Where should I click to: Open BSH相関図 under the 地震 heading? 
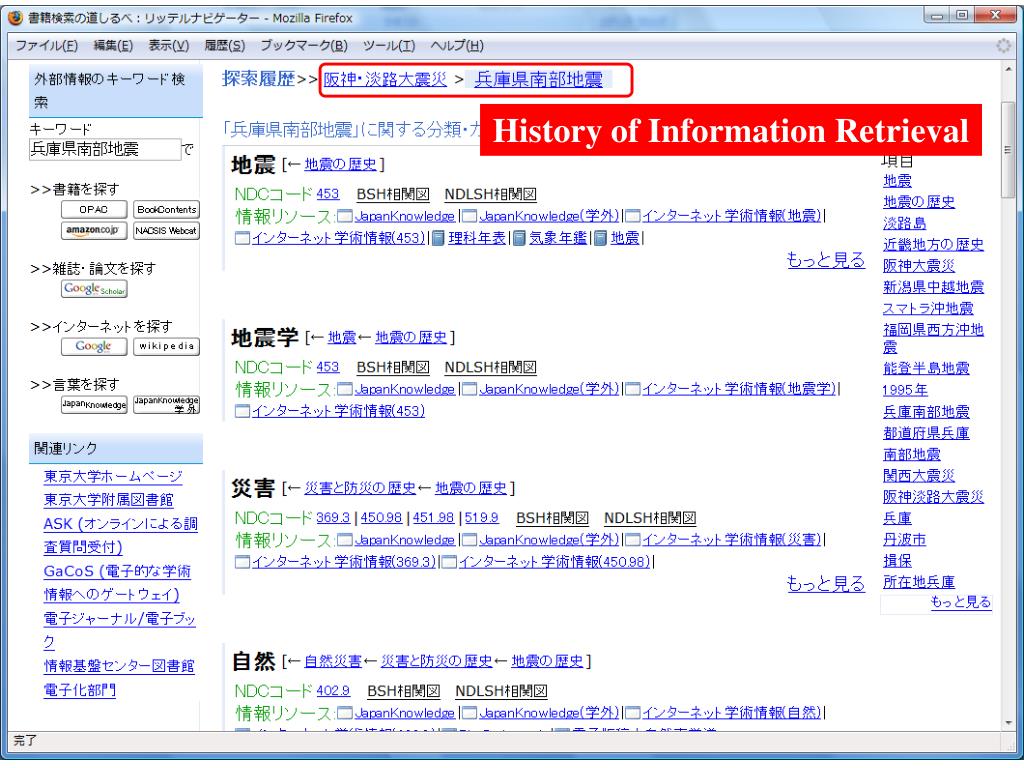pos(393,194)
